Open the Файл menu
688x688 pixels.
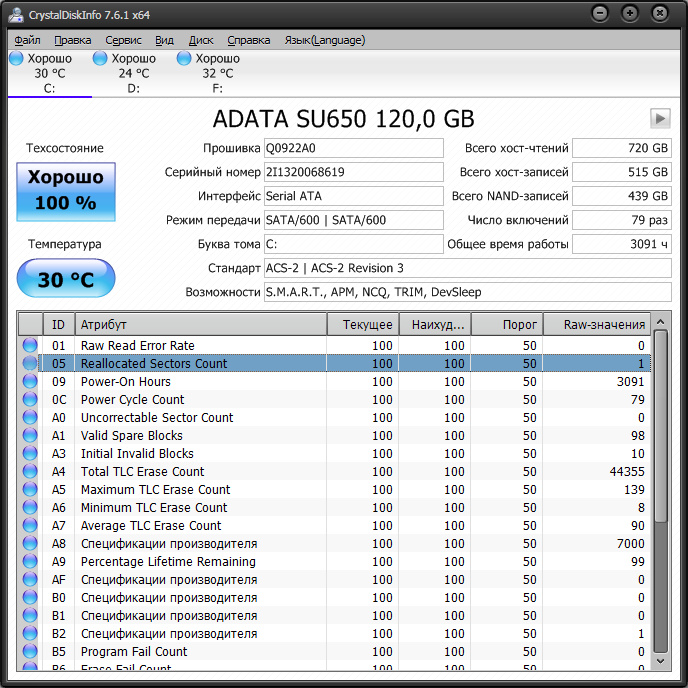point(28,40)
